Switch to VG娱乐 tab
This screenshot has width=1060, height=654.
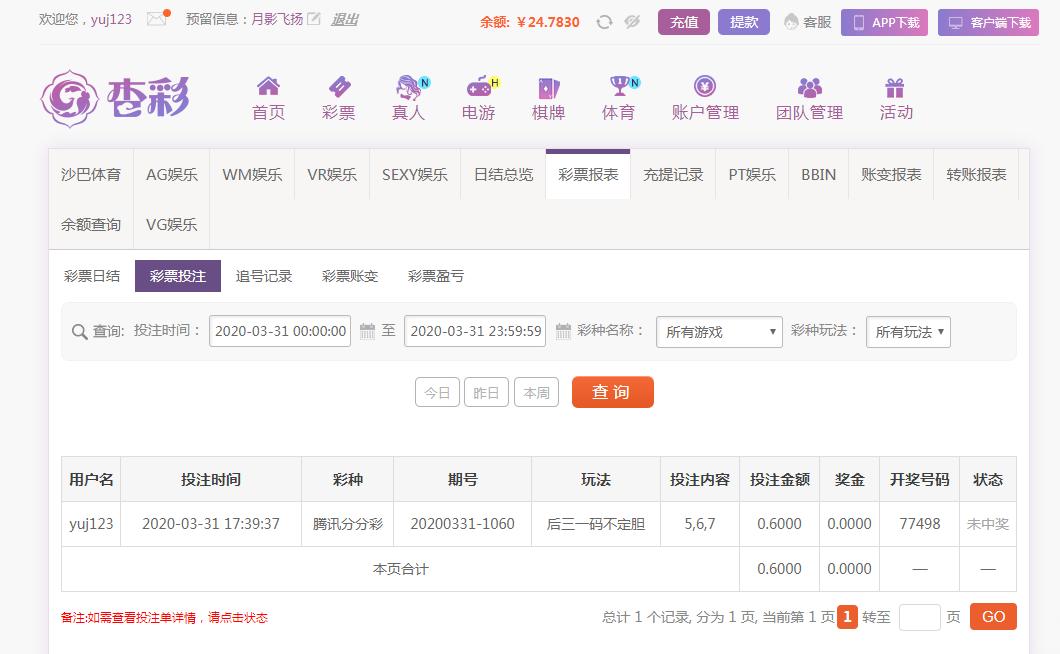click(x=172, y=225)
